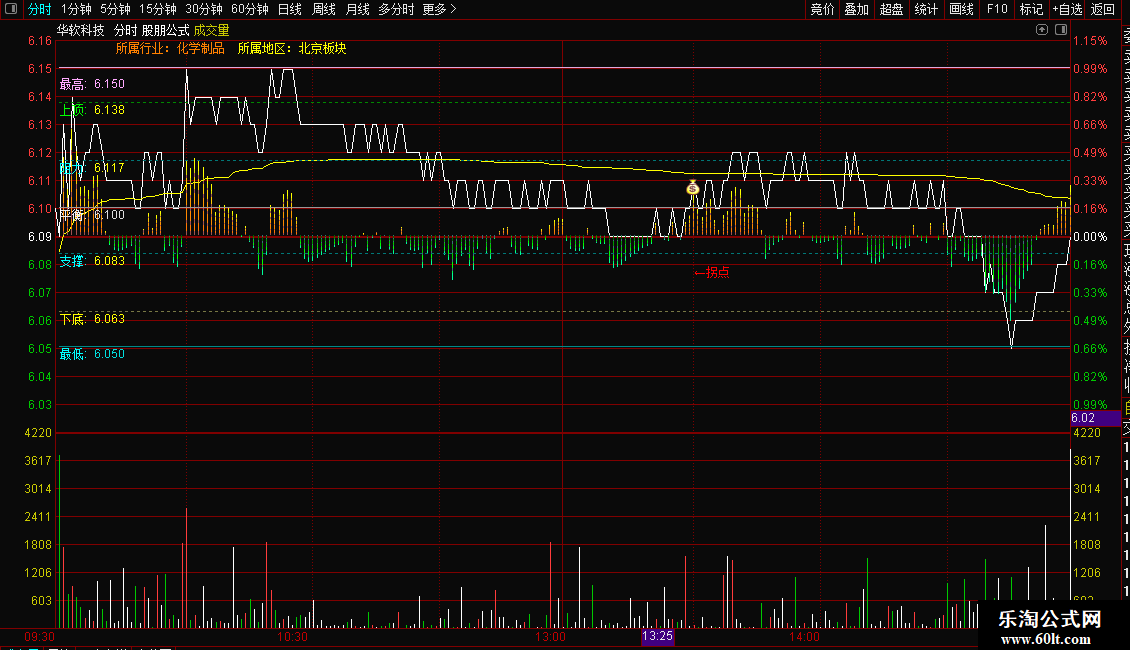
Task: Open the 统计 statistics
Action: point(926,9)
